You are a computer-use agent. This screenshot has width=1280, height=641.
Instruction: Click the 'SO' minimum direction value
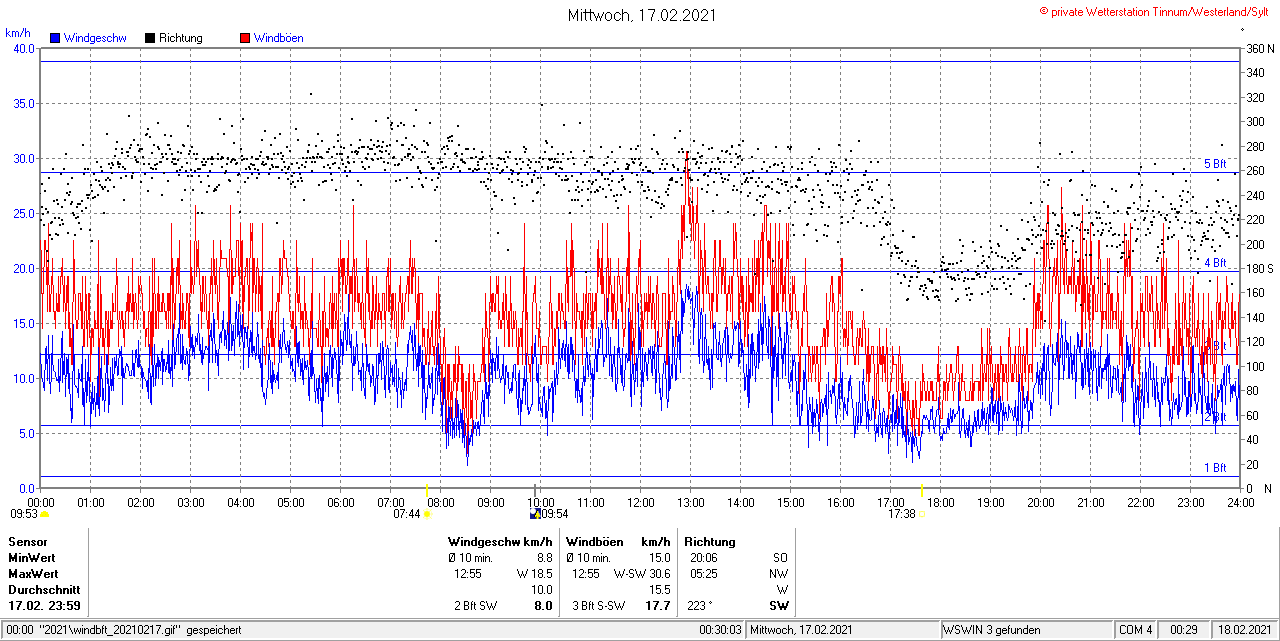[780, 558]
